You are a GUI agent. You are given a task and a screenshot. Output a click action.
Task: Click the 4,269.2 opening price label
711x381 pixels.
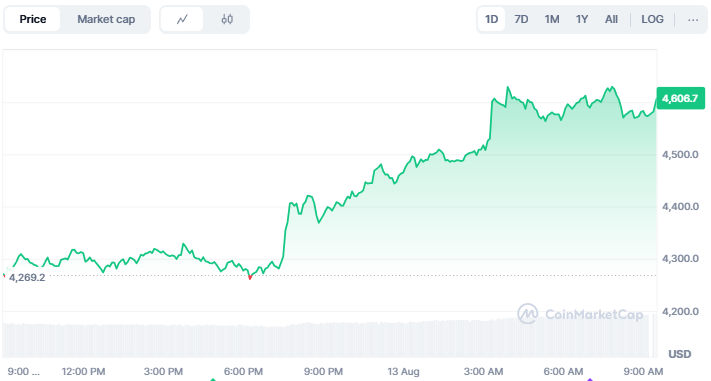pyautogui.click(x=27, y=278)
